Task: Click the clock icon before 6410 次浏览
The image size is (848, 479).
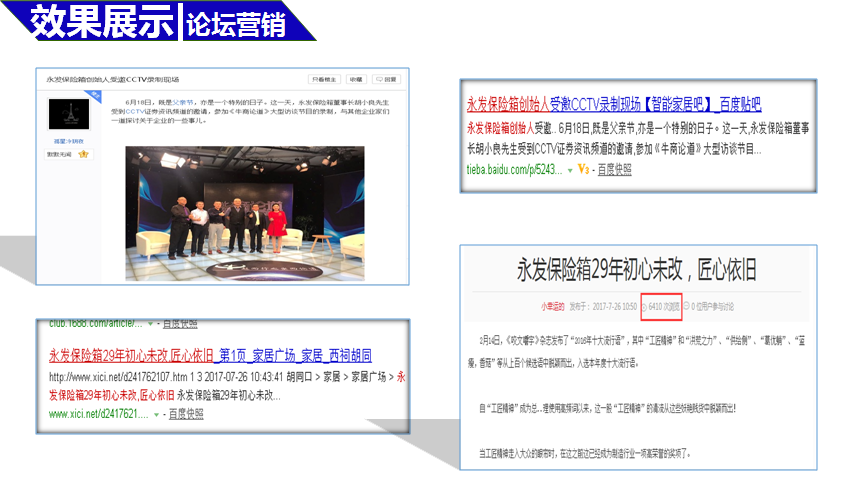Action: [644, 307]
